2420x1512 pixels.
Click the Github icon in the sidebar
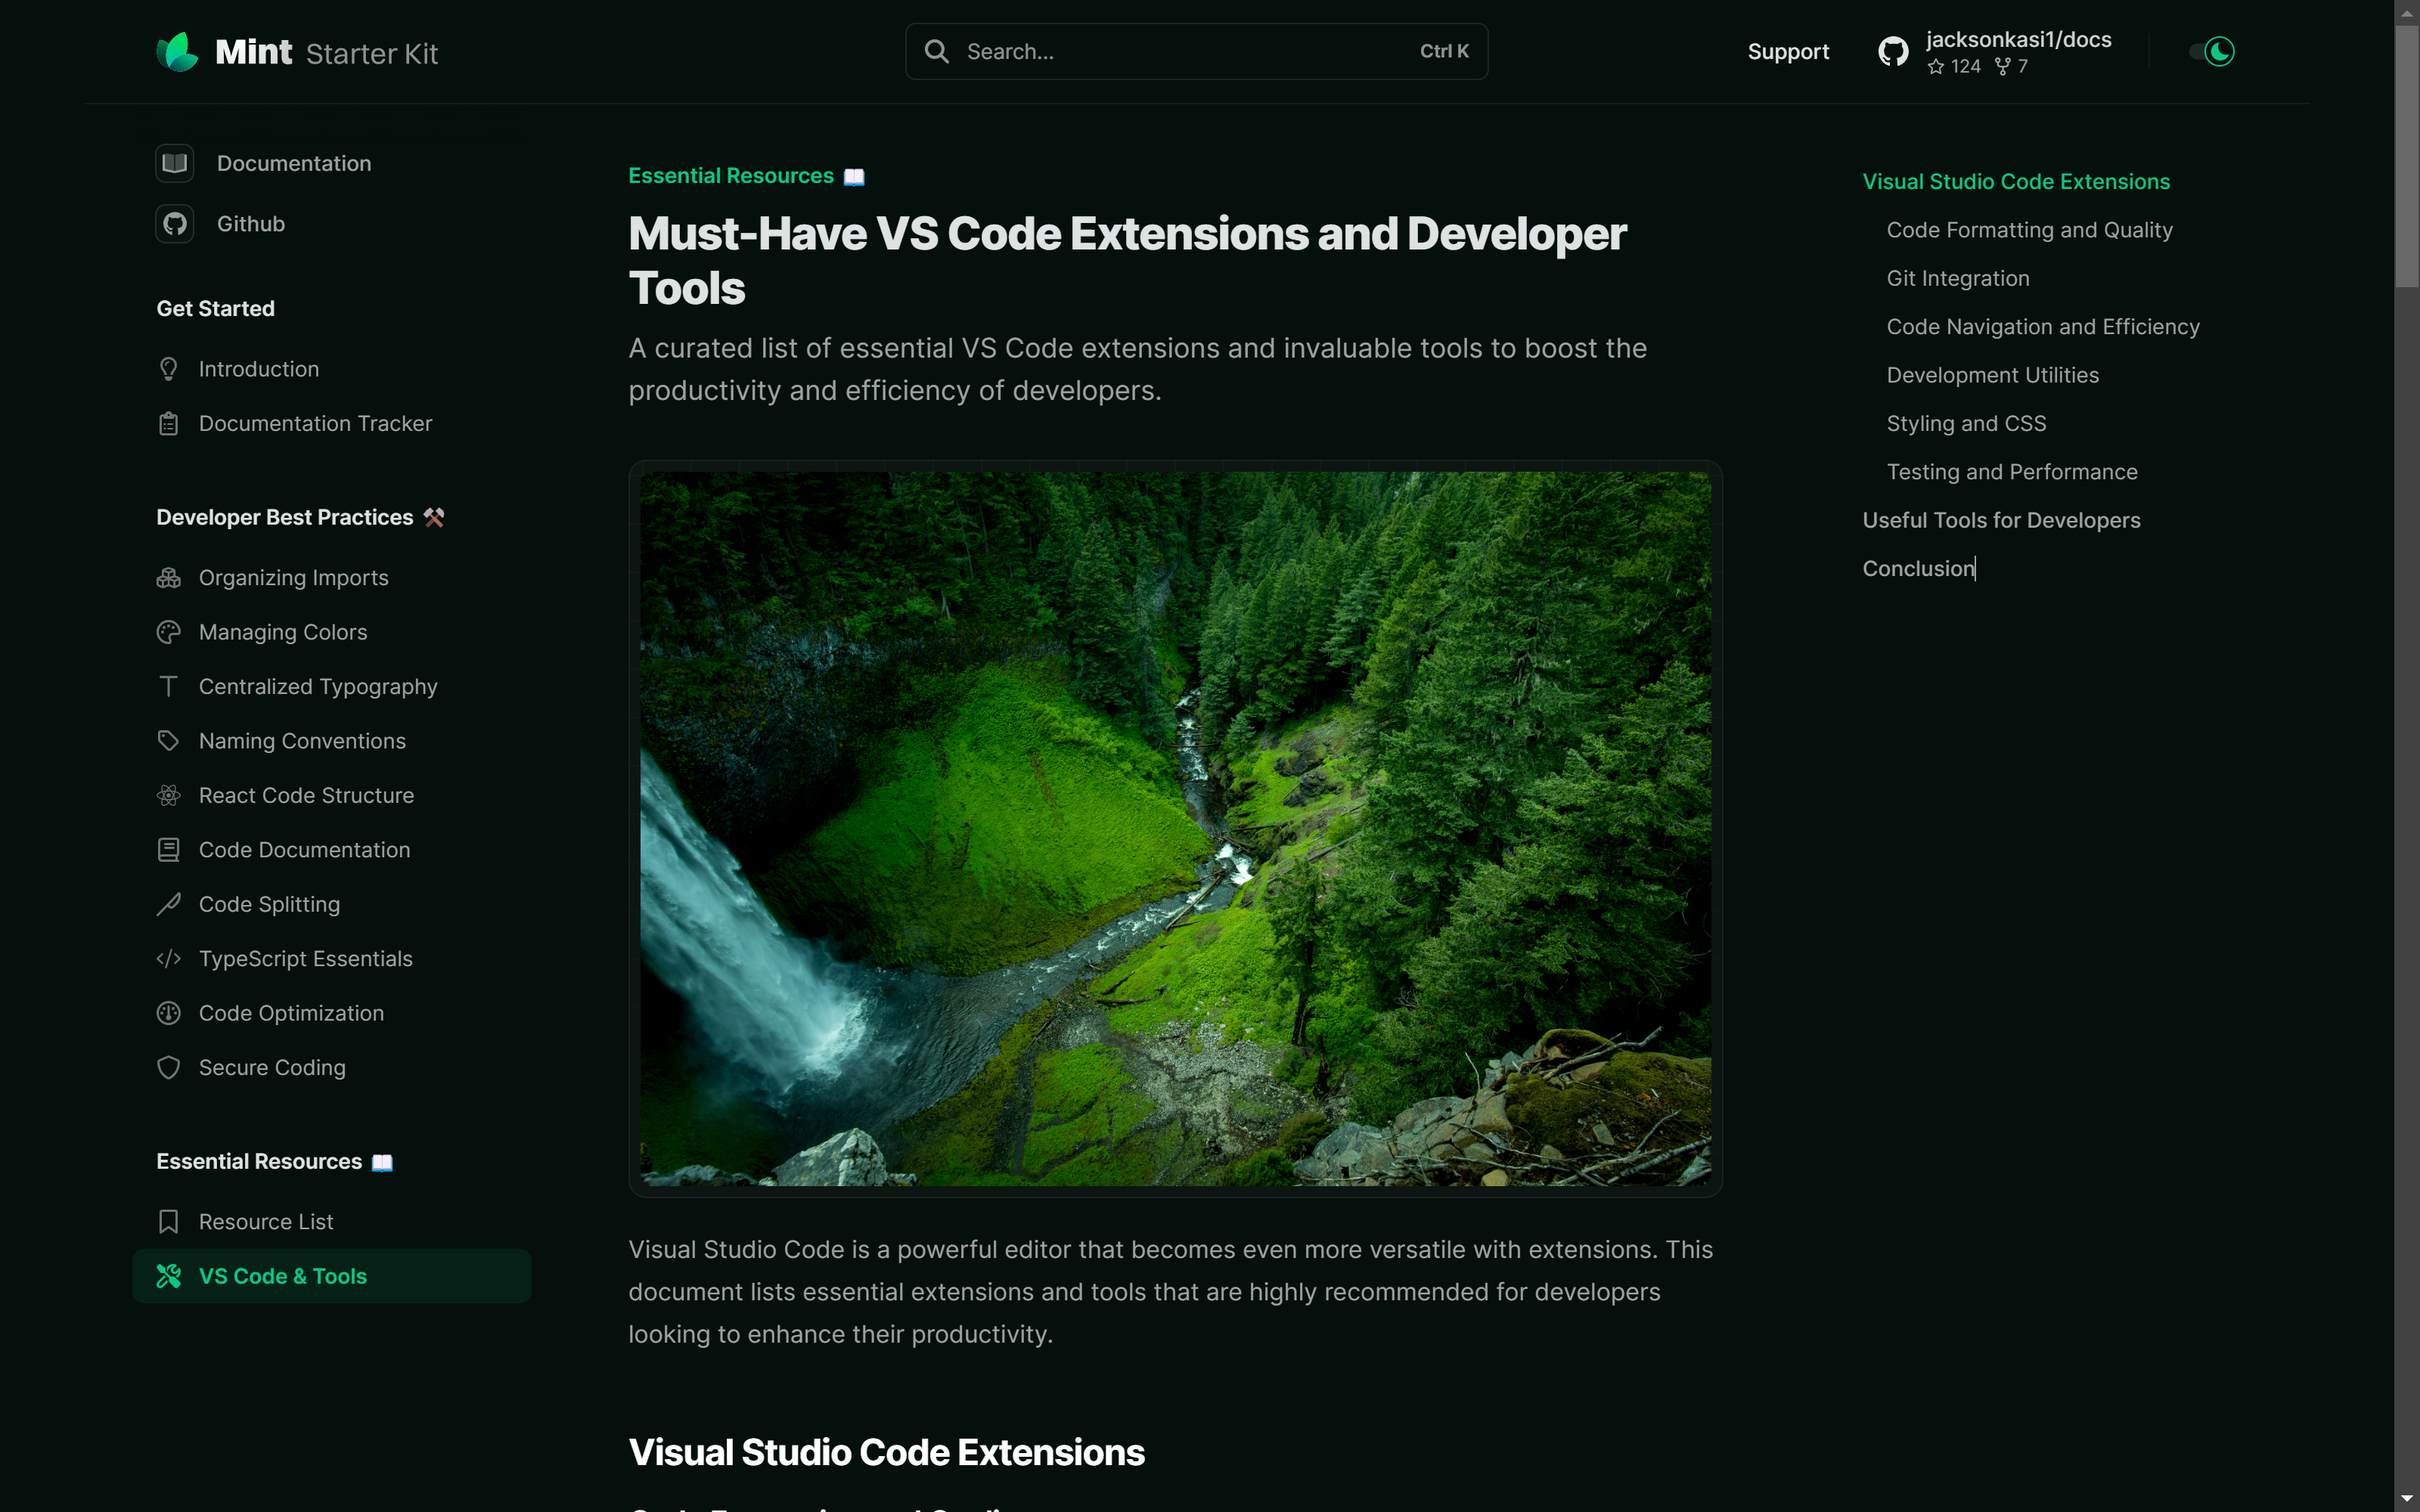[175, 224]
